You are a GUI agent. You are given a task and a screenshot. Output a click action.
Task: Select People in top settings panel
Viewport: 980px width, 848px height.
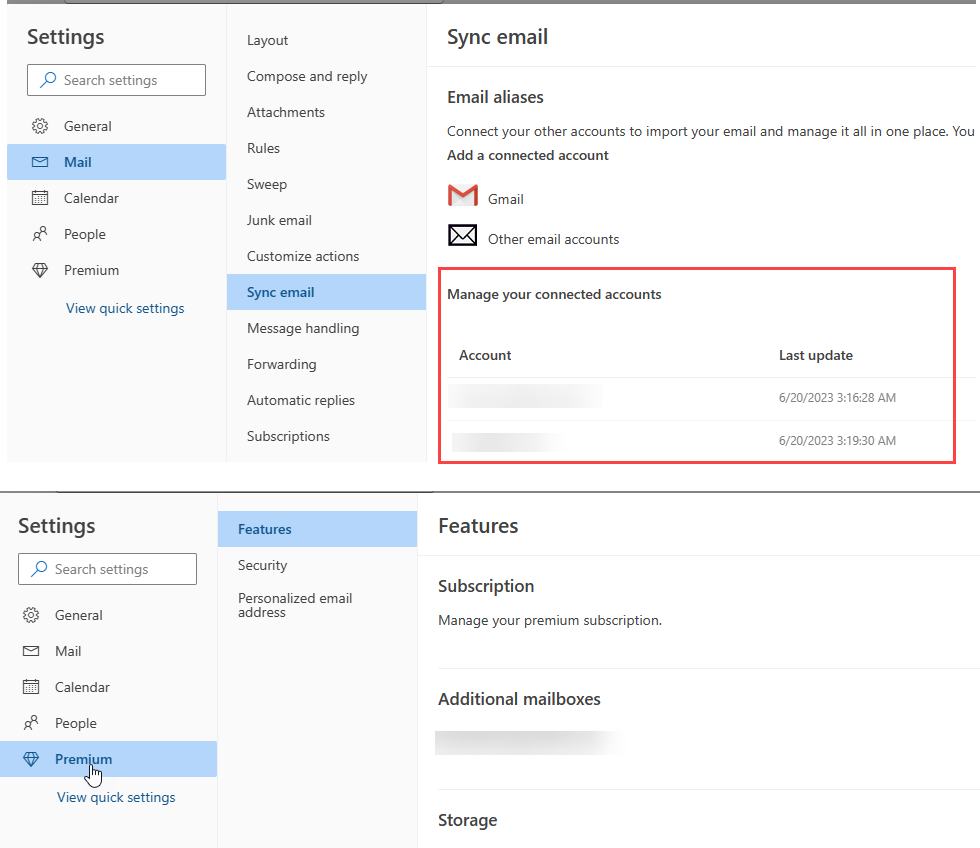coord(84,234)
